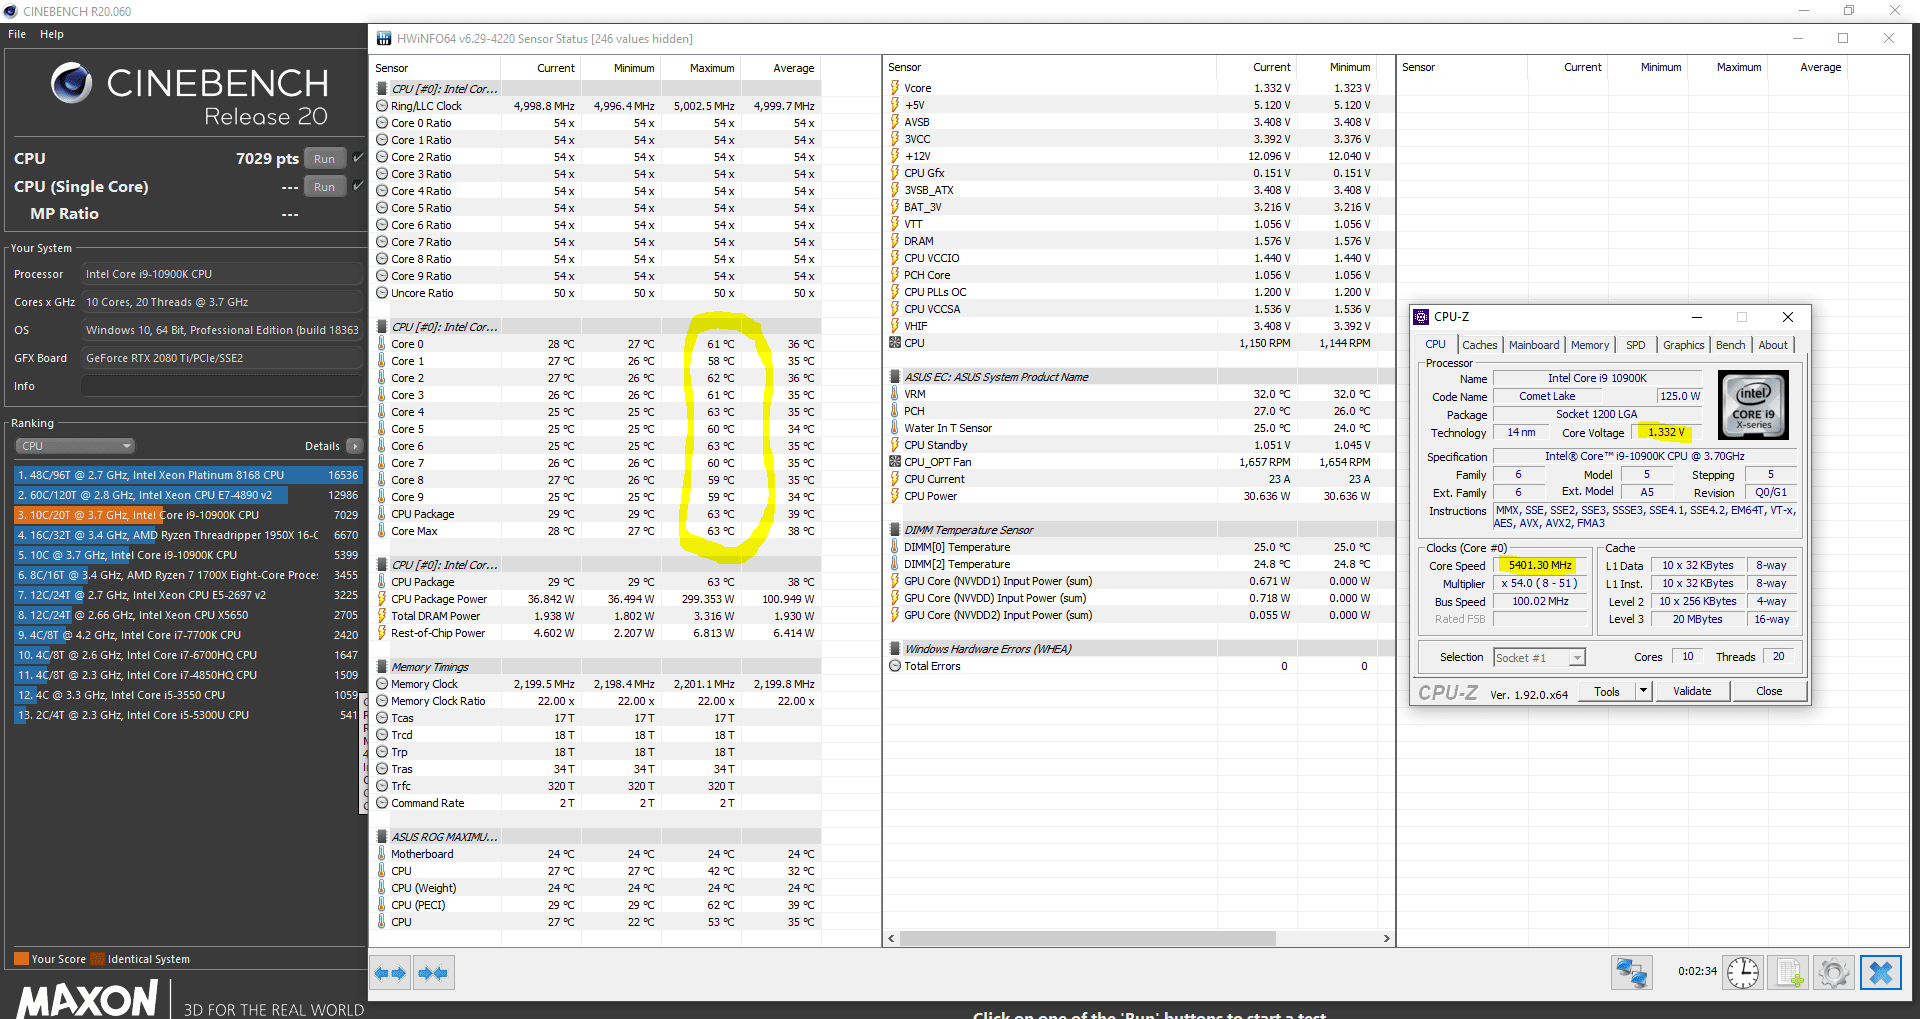1920x1019 pixels.
Task: Select highlighted ranking bar for i9-10900K 7029
Action: click(188, 515)
